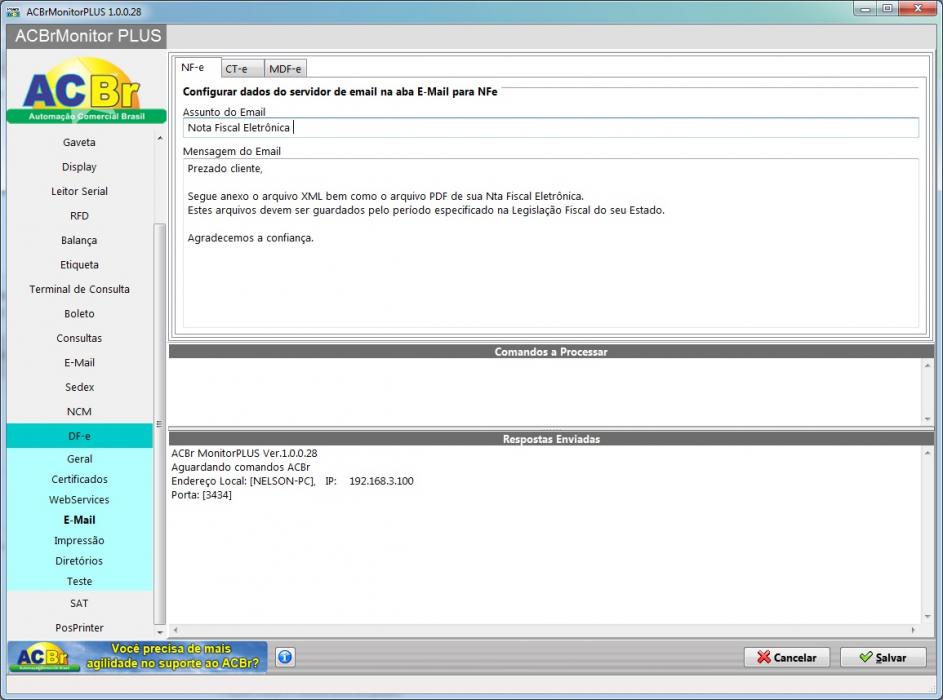Click the blue info icon
The height and width of the screenshot is (700, 943).
point(285,657)
